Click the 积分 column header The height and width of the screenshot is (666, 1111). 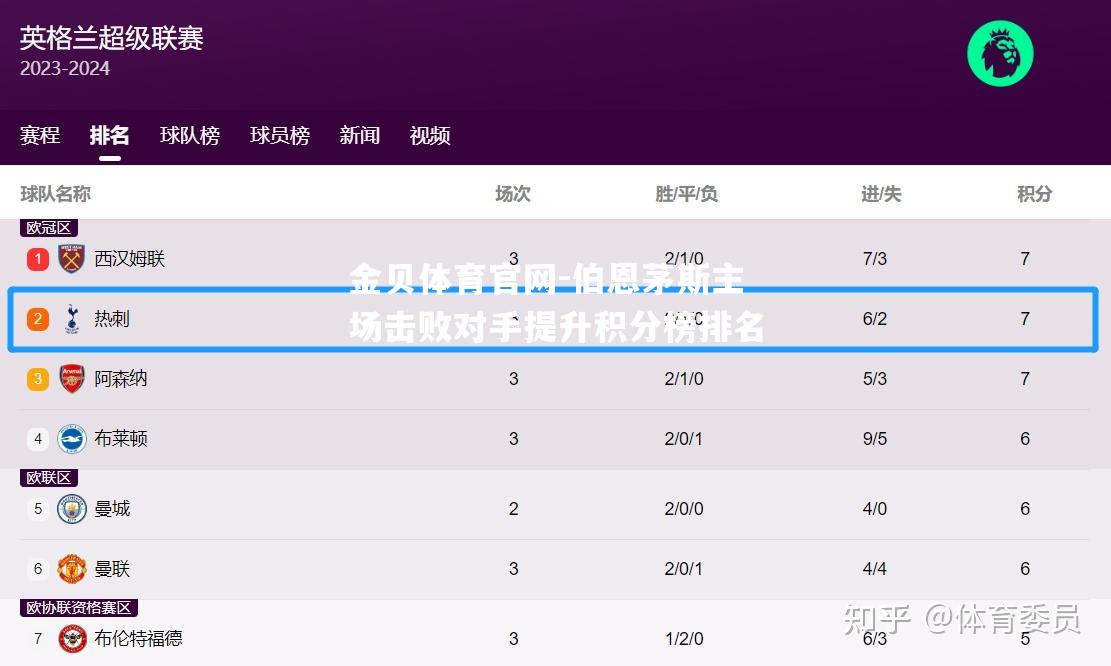click(x=1034, y=193)
